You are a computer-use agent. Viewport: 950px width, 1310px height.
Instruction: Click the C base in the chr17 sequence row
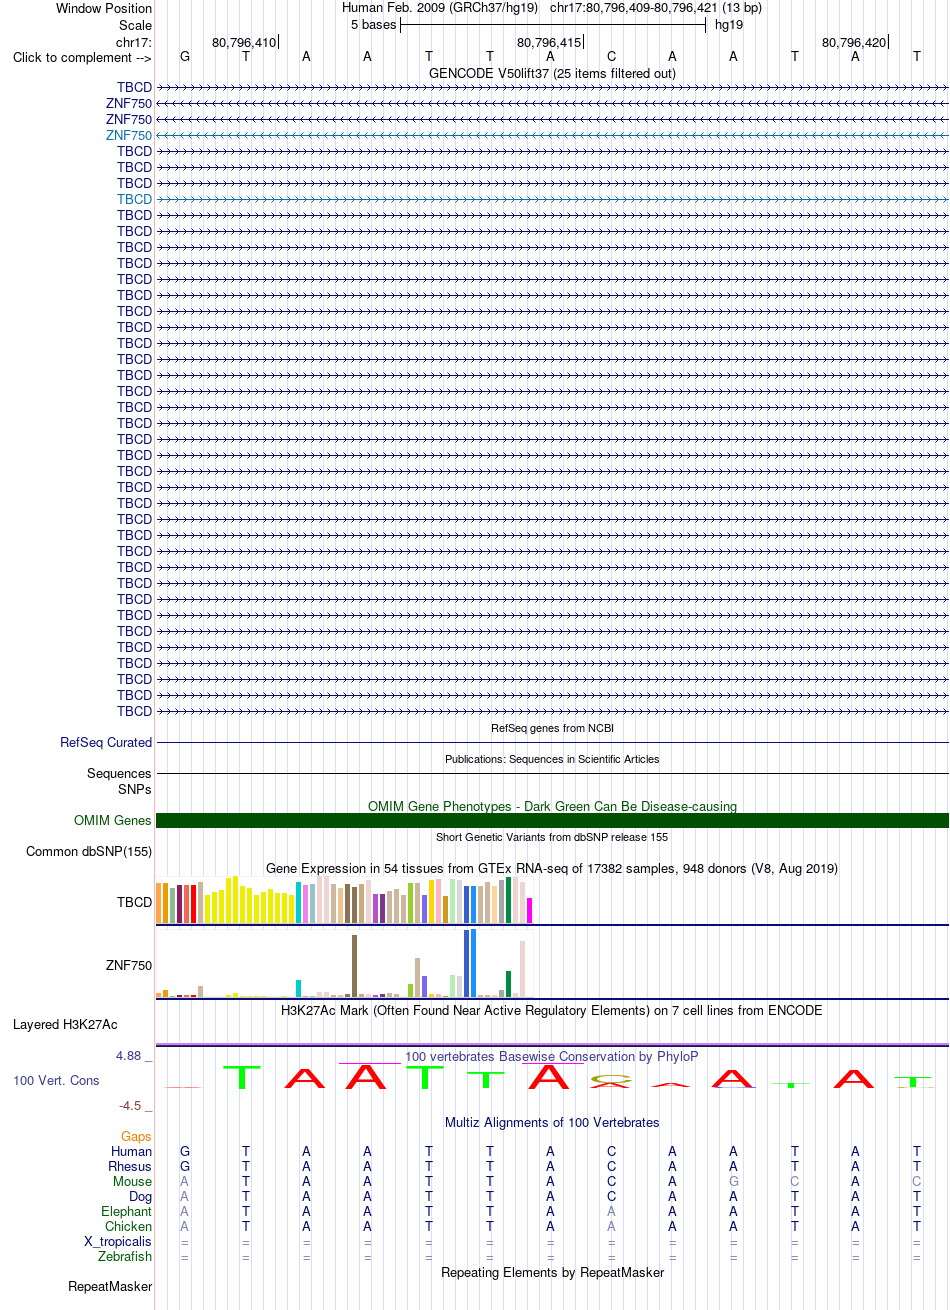pos(612,57)
